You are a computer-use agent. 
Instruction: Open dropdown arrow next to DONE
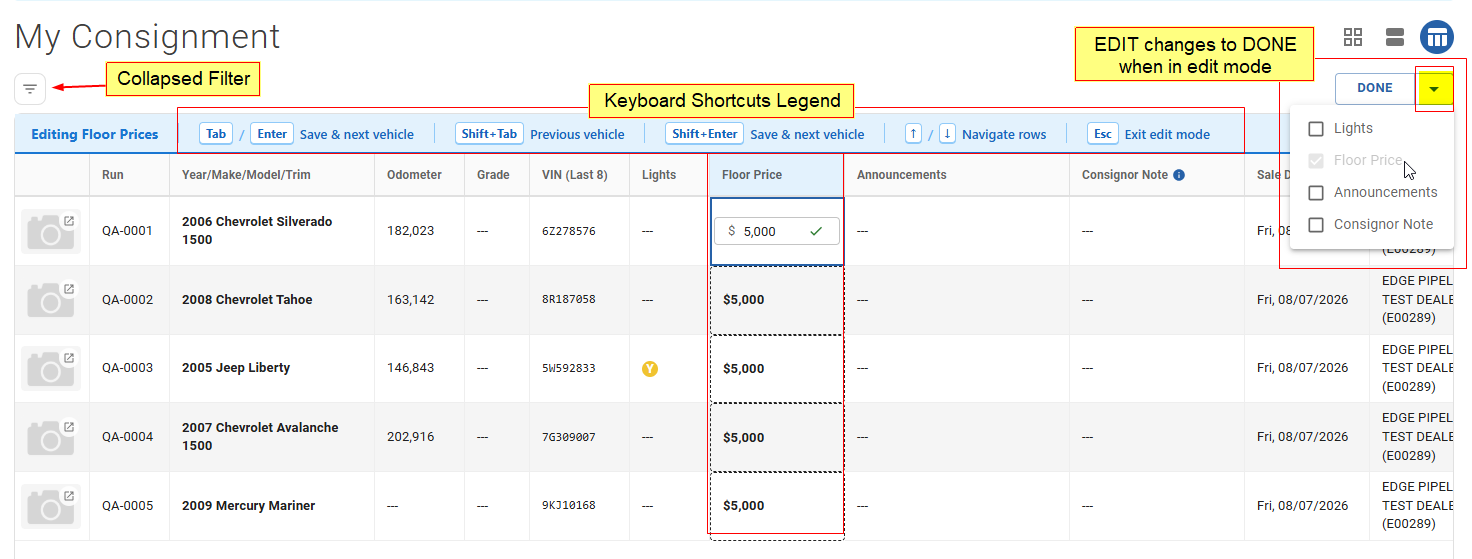[x=1434, y=88]
